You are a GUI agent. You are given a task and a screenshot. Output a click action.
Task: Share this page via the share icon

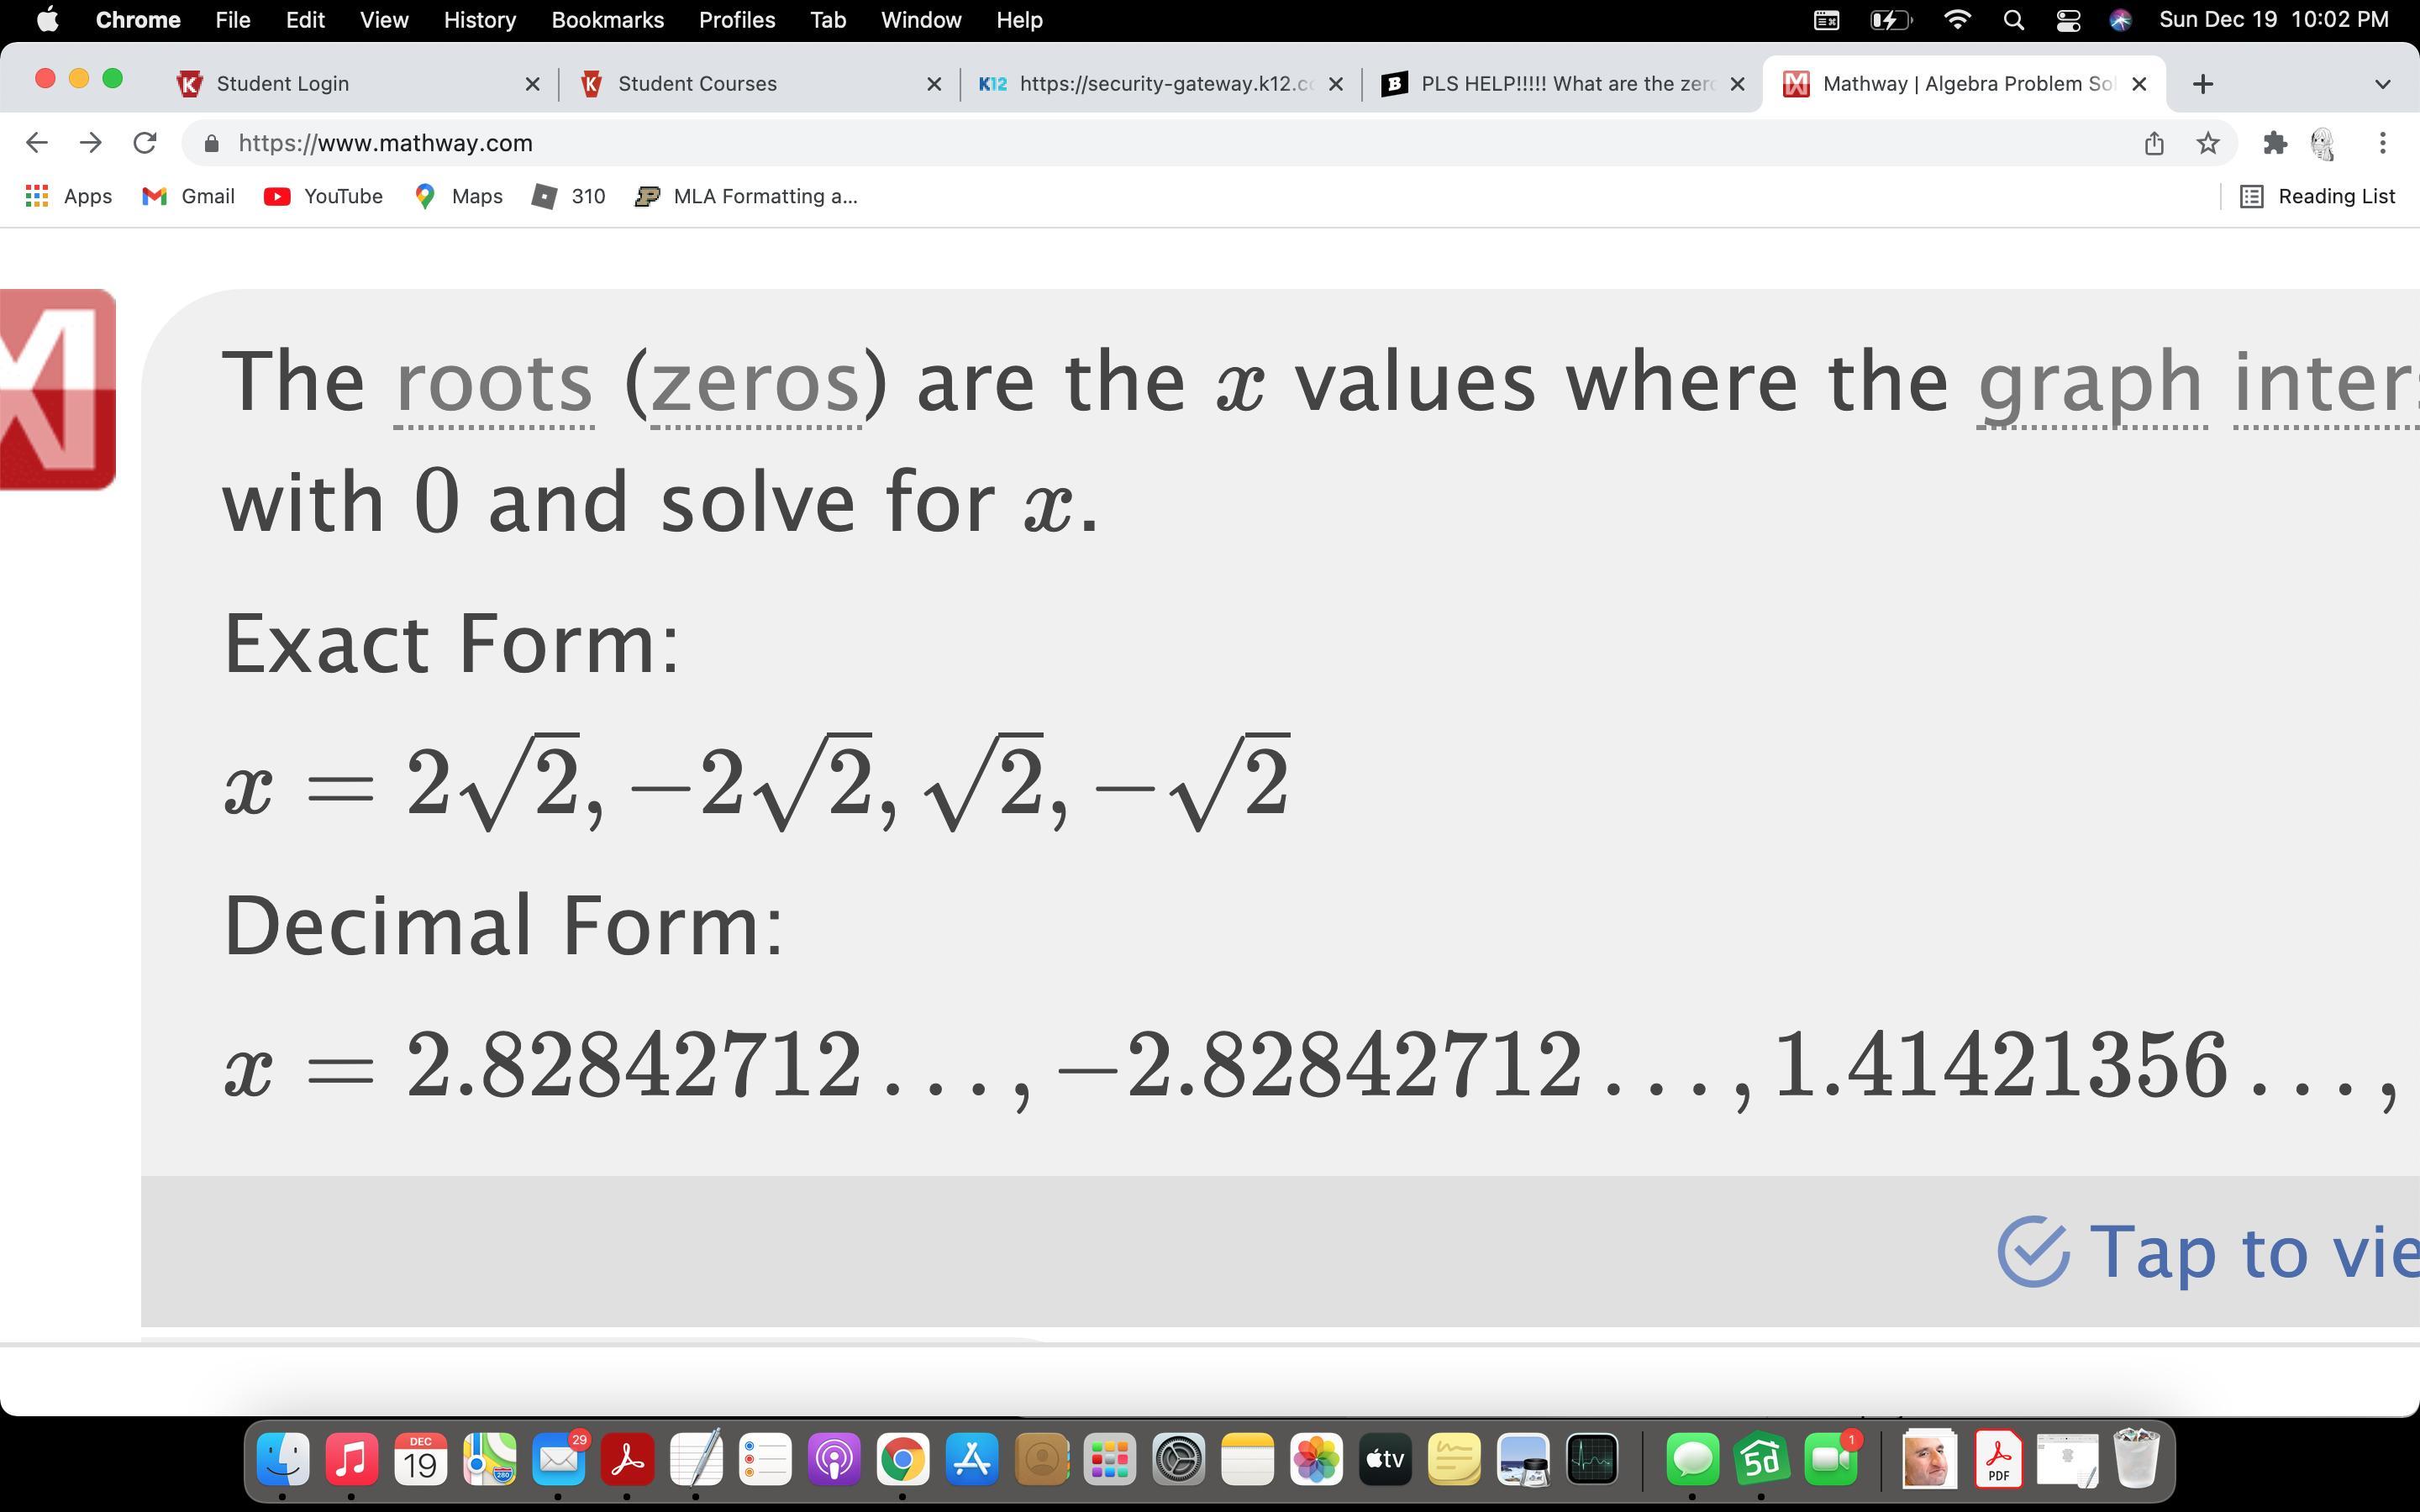click(x=2154, y=143)
